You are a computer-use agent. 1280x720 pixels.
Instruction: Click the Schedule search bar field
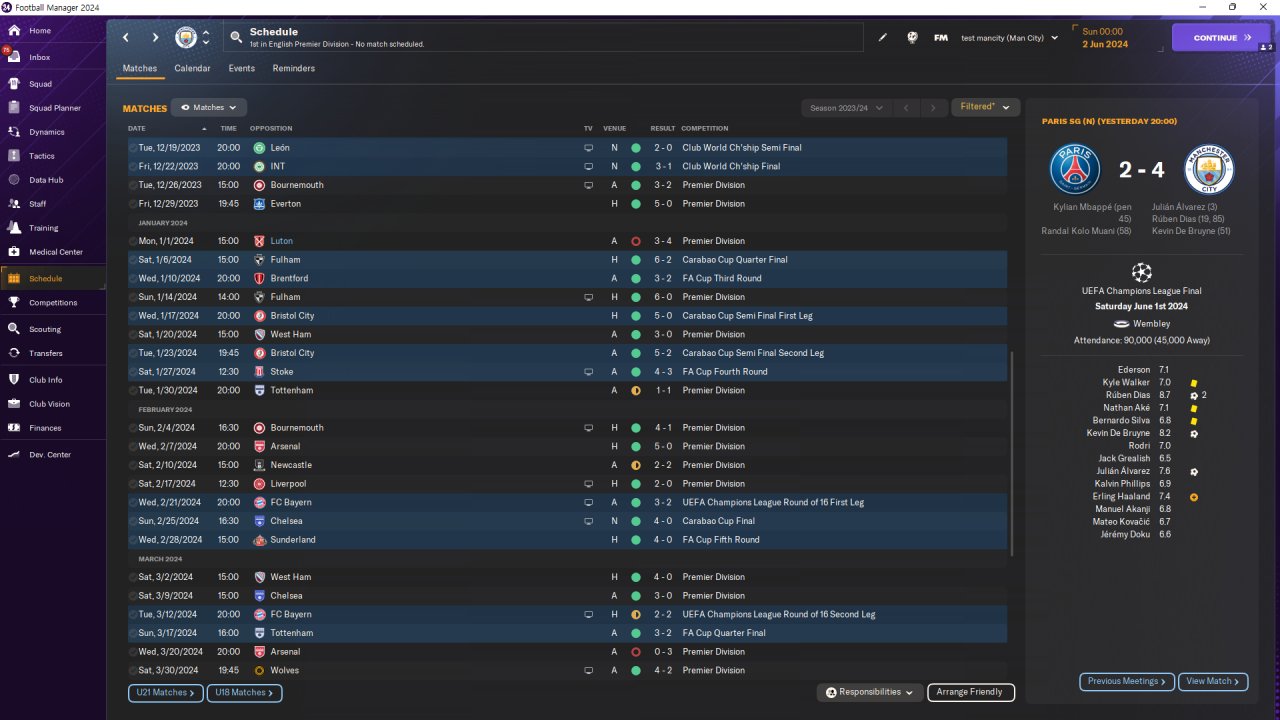[x=543, y=38]
